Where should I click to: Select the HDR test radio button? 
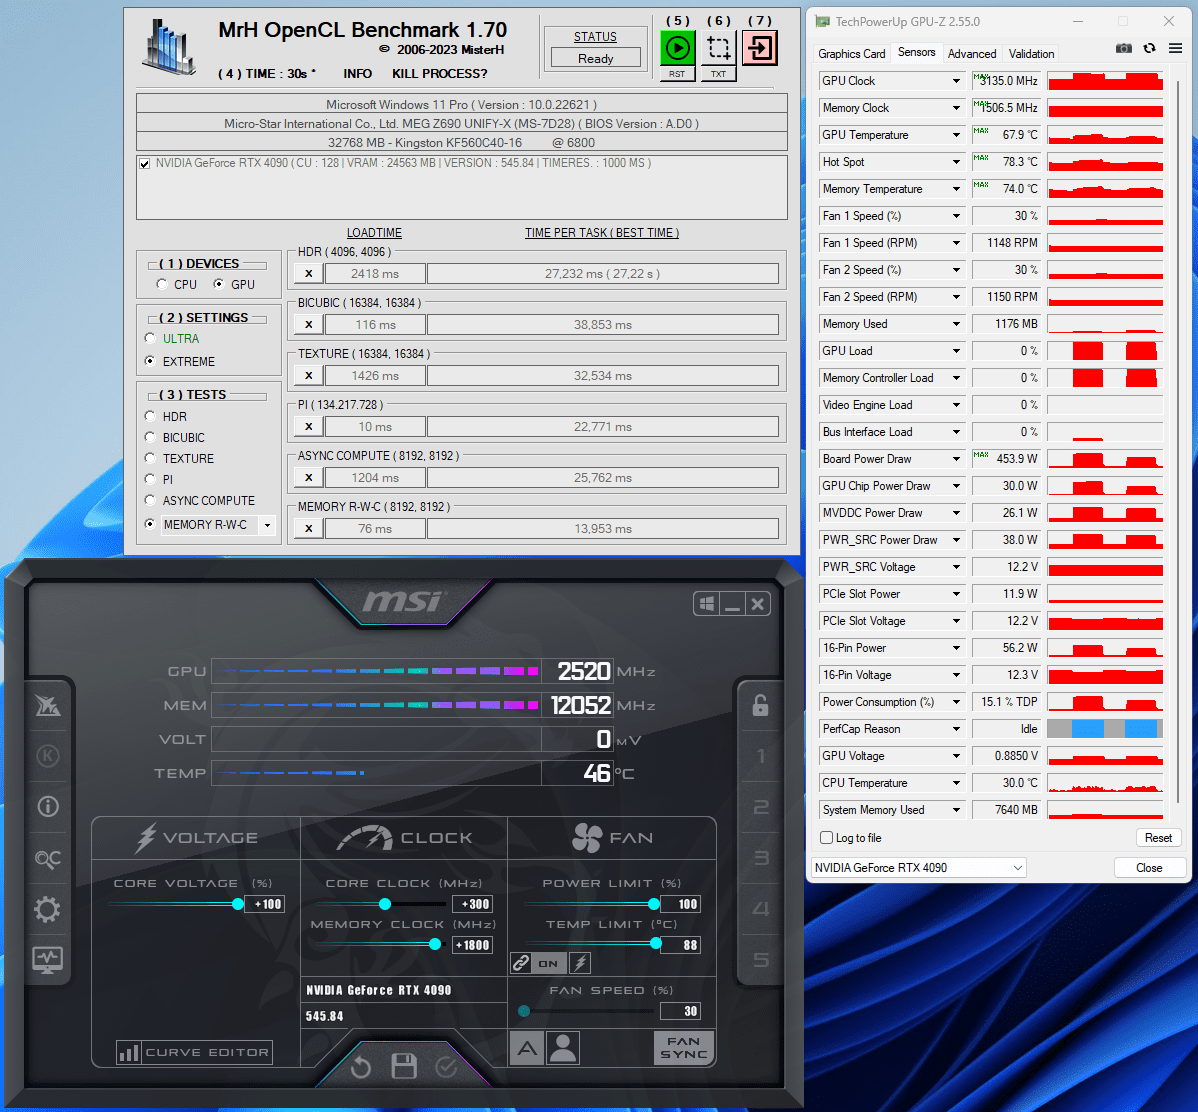point(151,416)
